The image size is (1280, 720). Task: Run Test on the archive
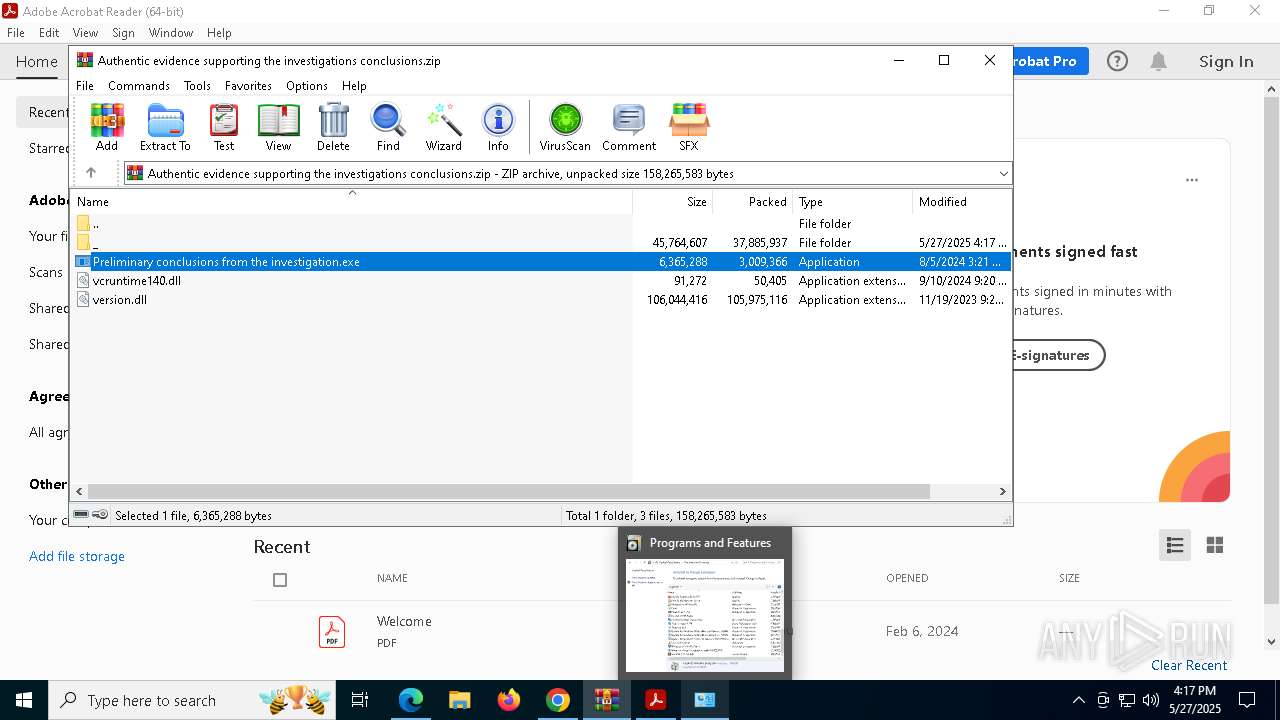pos(224,127)
